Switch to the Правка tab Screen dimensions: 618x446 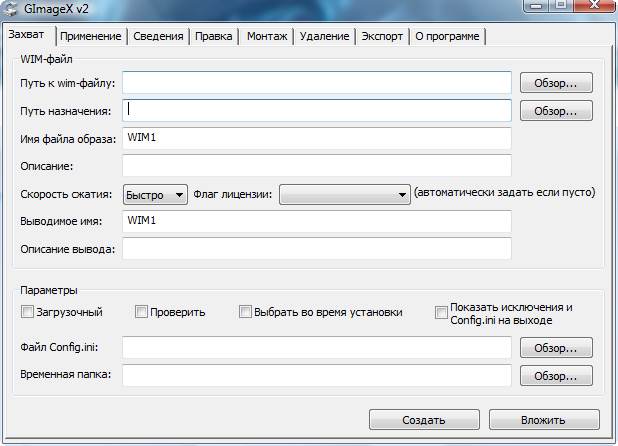tap(214, 36)
